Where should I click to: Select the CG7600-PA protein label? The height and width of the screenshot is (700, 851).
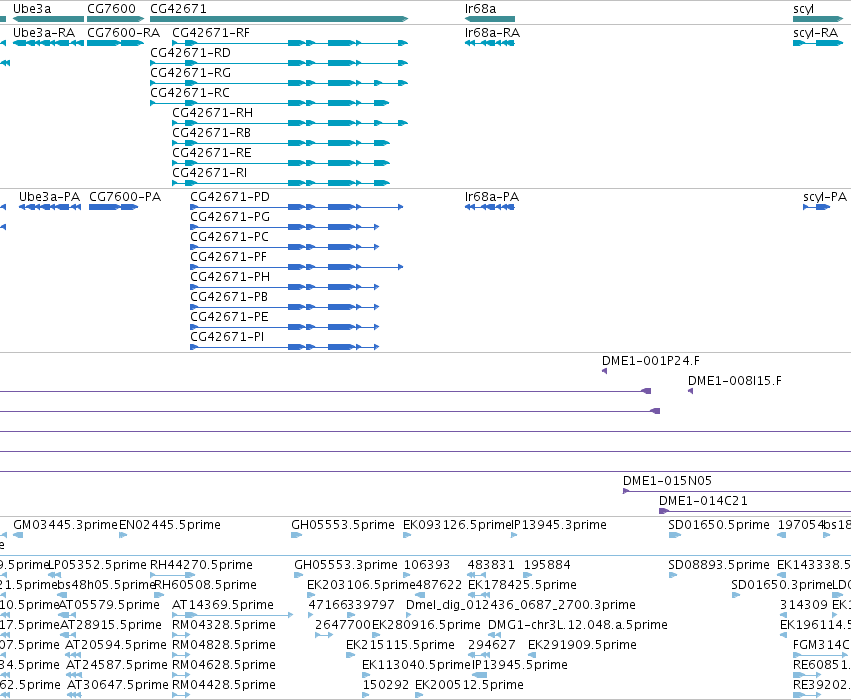coord(125,196)
